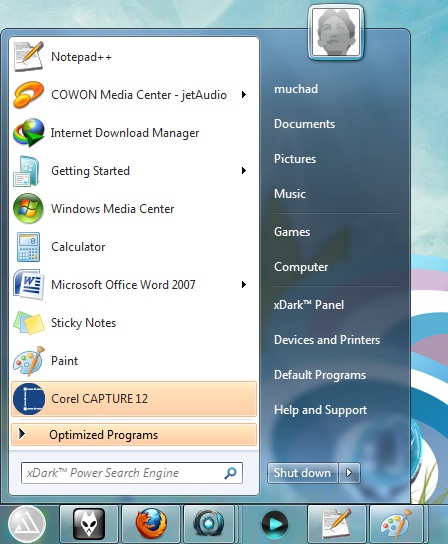Click the Shut down button

coord(302,473)
